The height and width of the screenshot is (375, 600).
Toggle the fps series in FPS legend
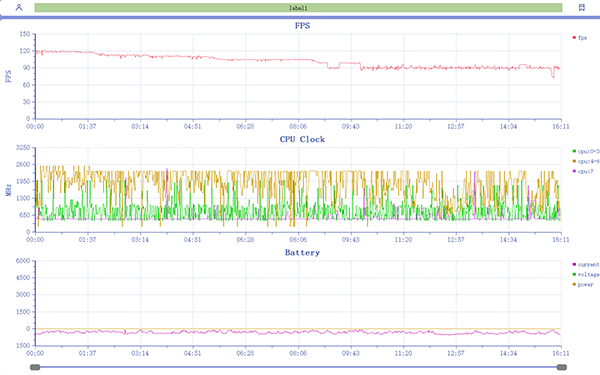point(580,38)
